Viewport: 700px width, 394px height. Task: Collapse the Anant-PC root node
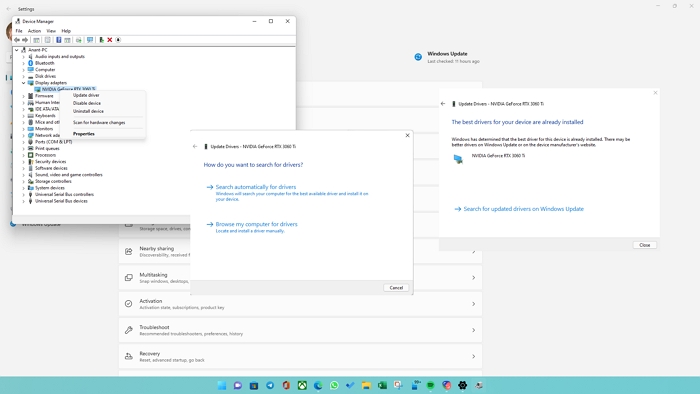coord(17,50)
